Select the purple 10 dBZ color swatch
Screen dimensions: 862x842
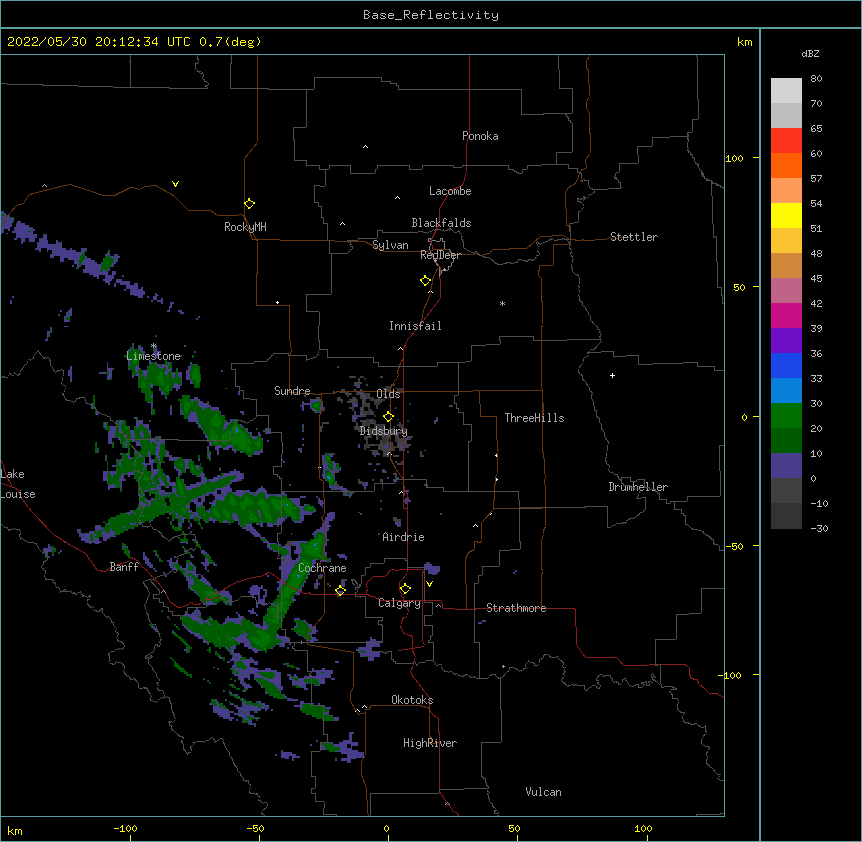click(786, 466)
